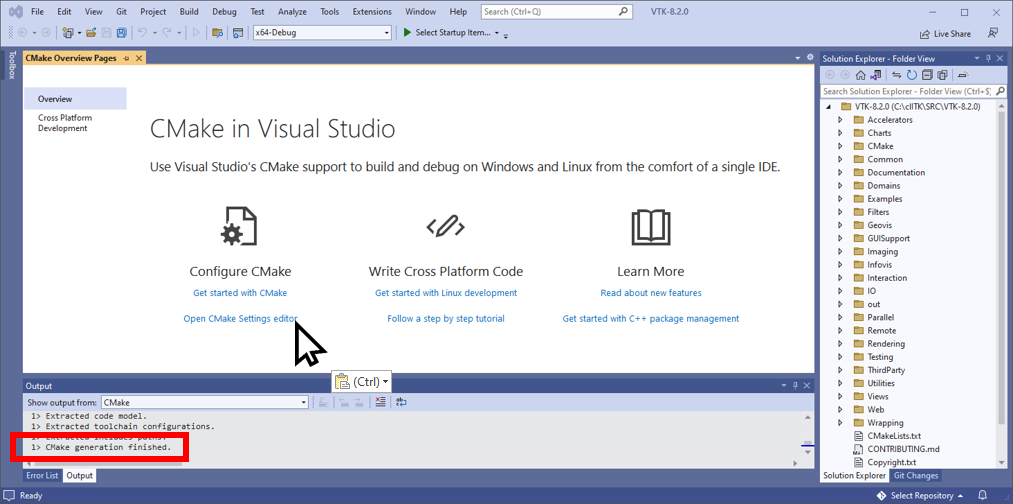Switch between solutions and folder view icon
The image size is (1013, 504).
click(876, 75)
